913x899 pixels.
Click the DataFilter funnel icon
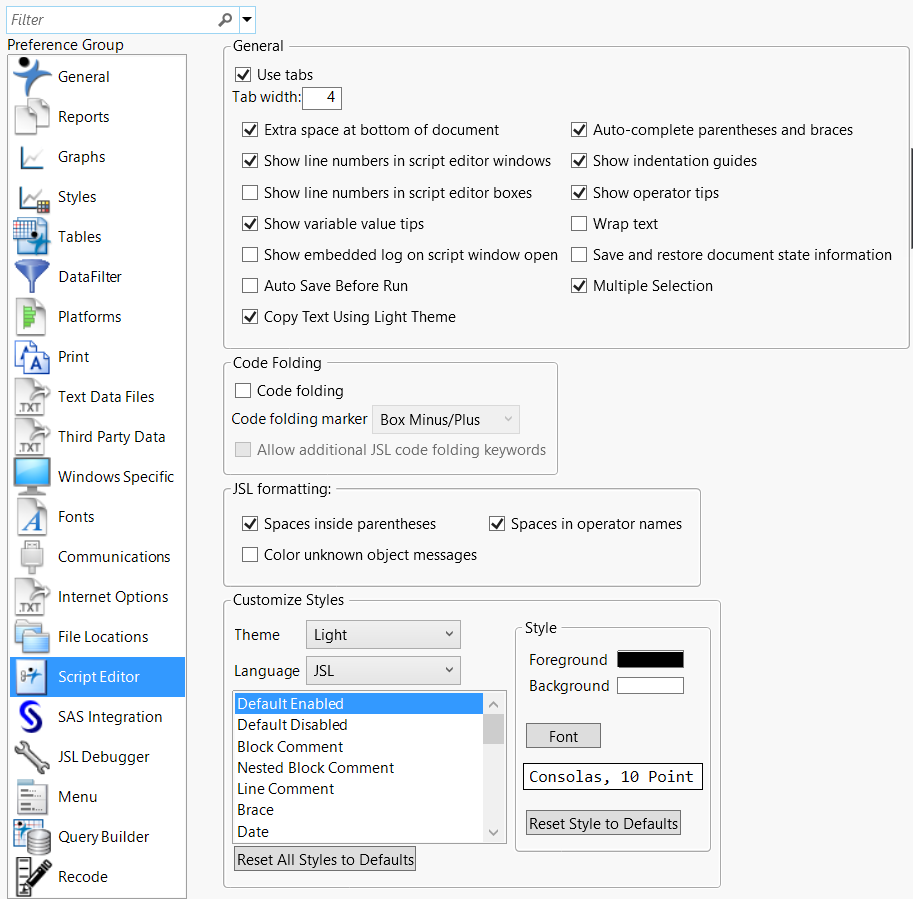[32, 277]
